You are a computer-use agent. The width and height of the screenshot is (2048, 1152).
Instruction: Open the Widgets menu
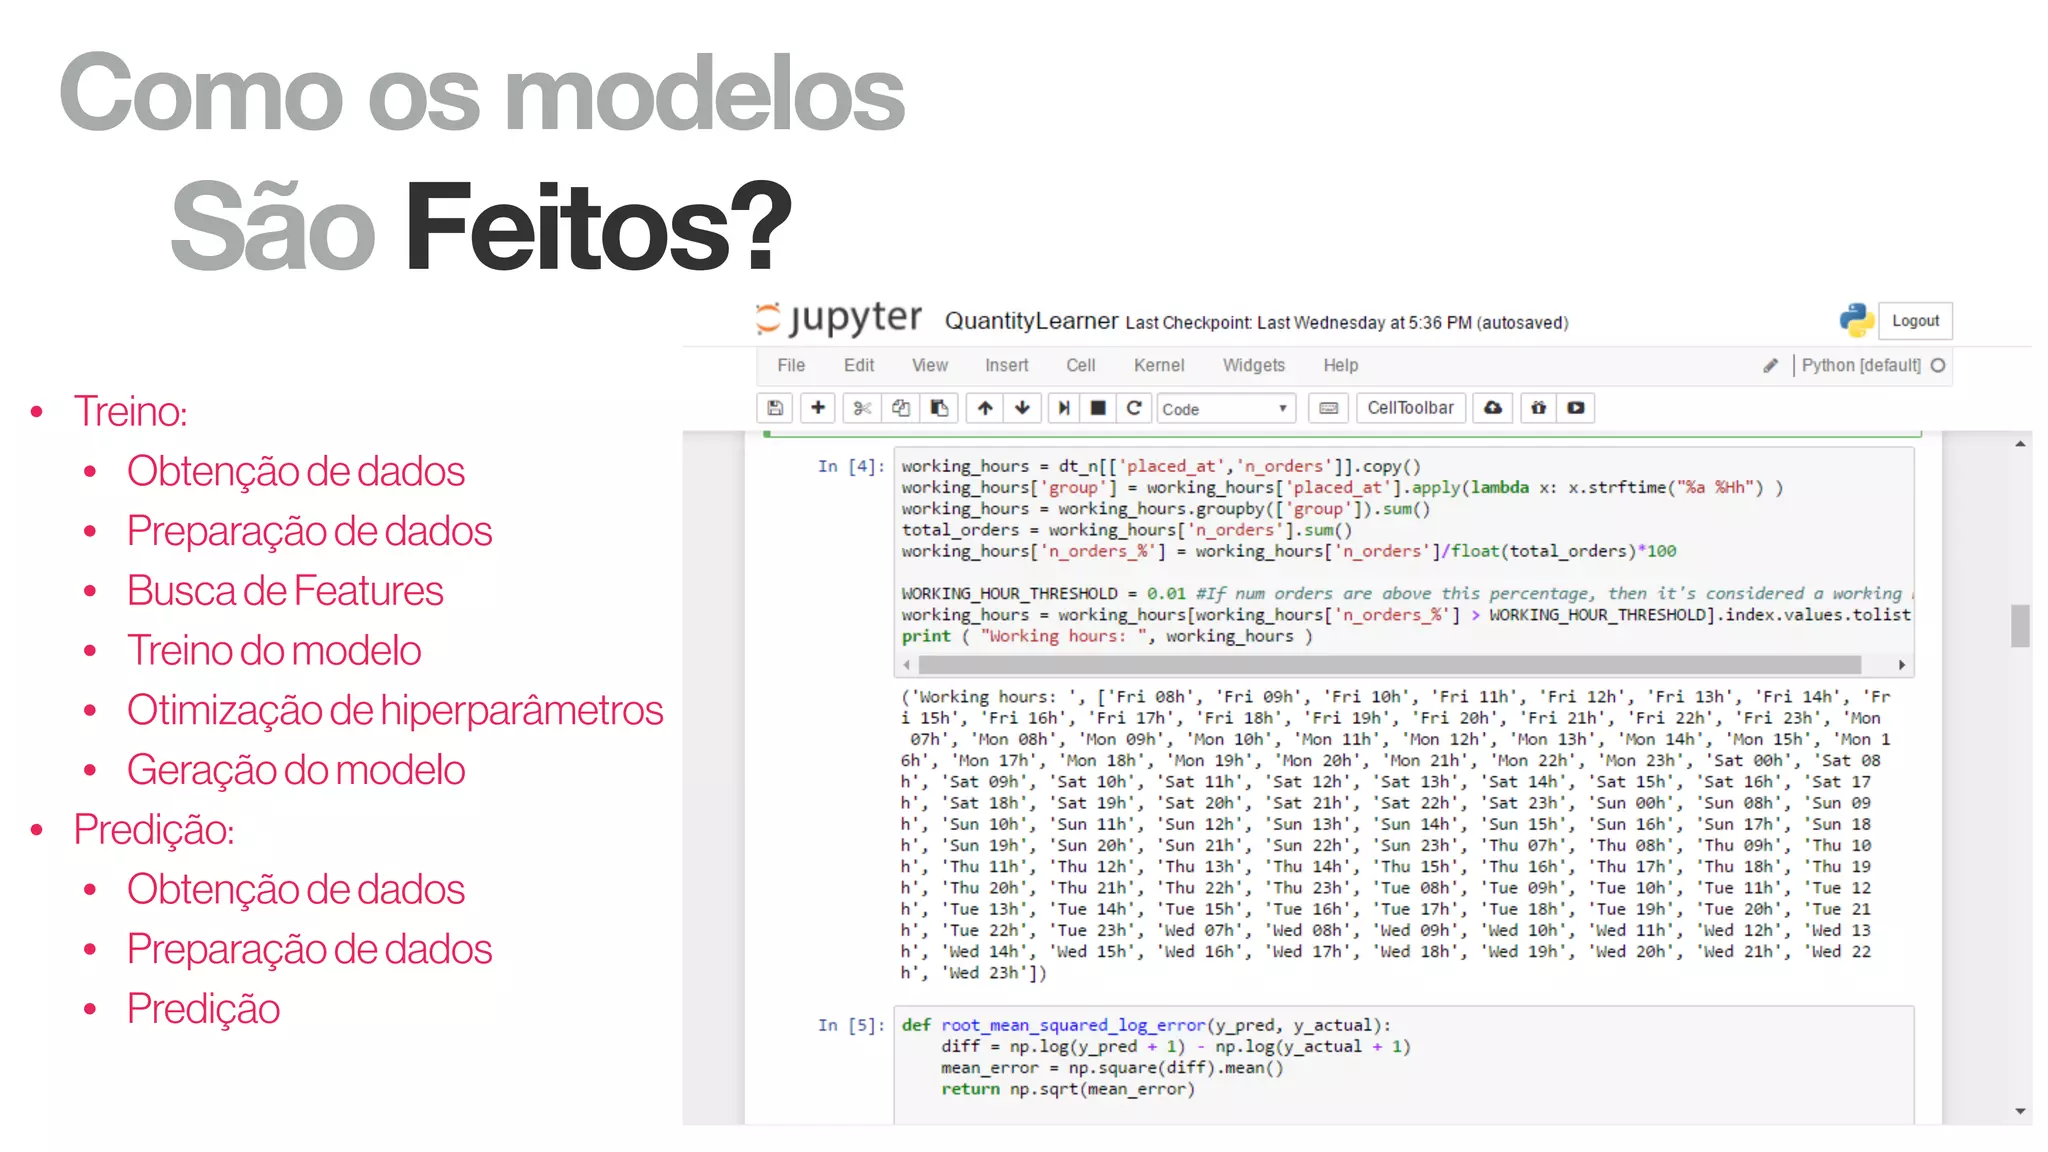[1254, 366]
